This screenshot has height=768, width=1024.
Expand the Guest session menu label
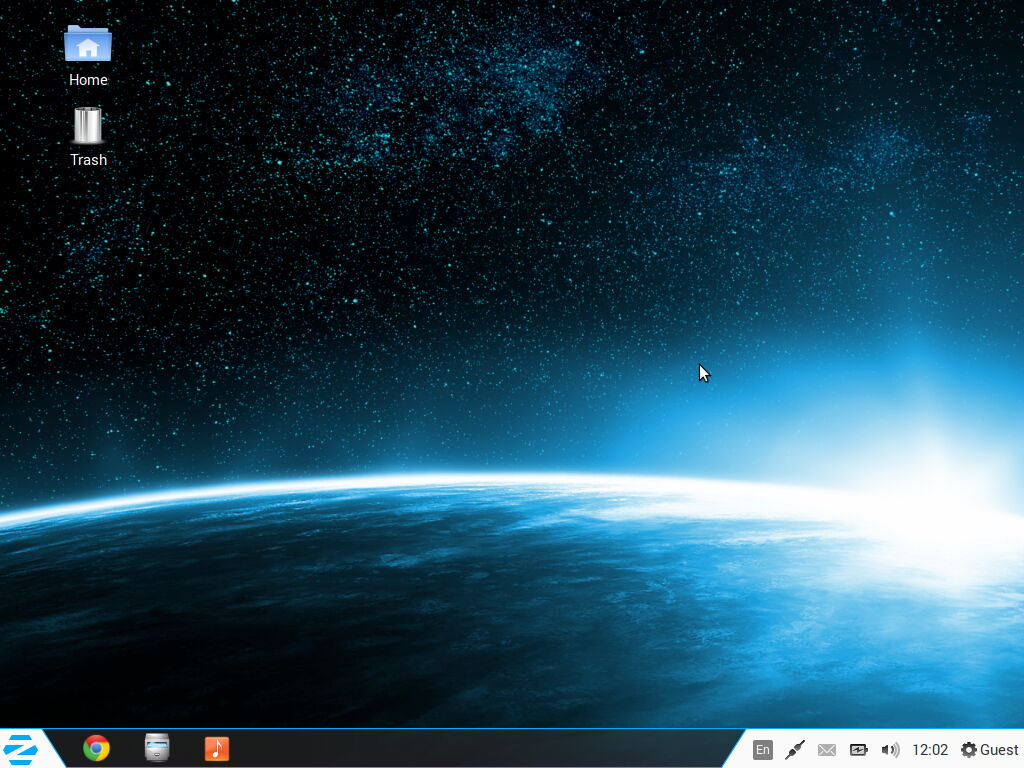(x=999, y=750)
